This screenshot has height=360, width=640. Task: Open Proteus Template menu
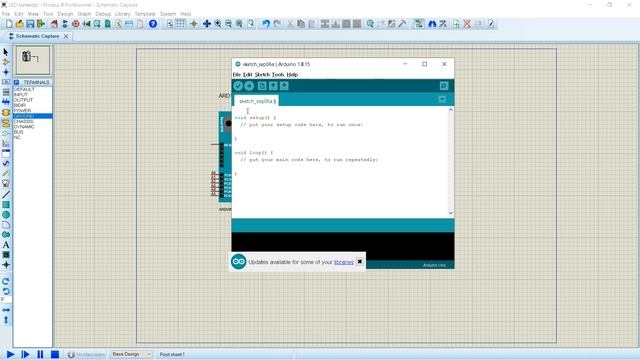click(145, 14)
